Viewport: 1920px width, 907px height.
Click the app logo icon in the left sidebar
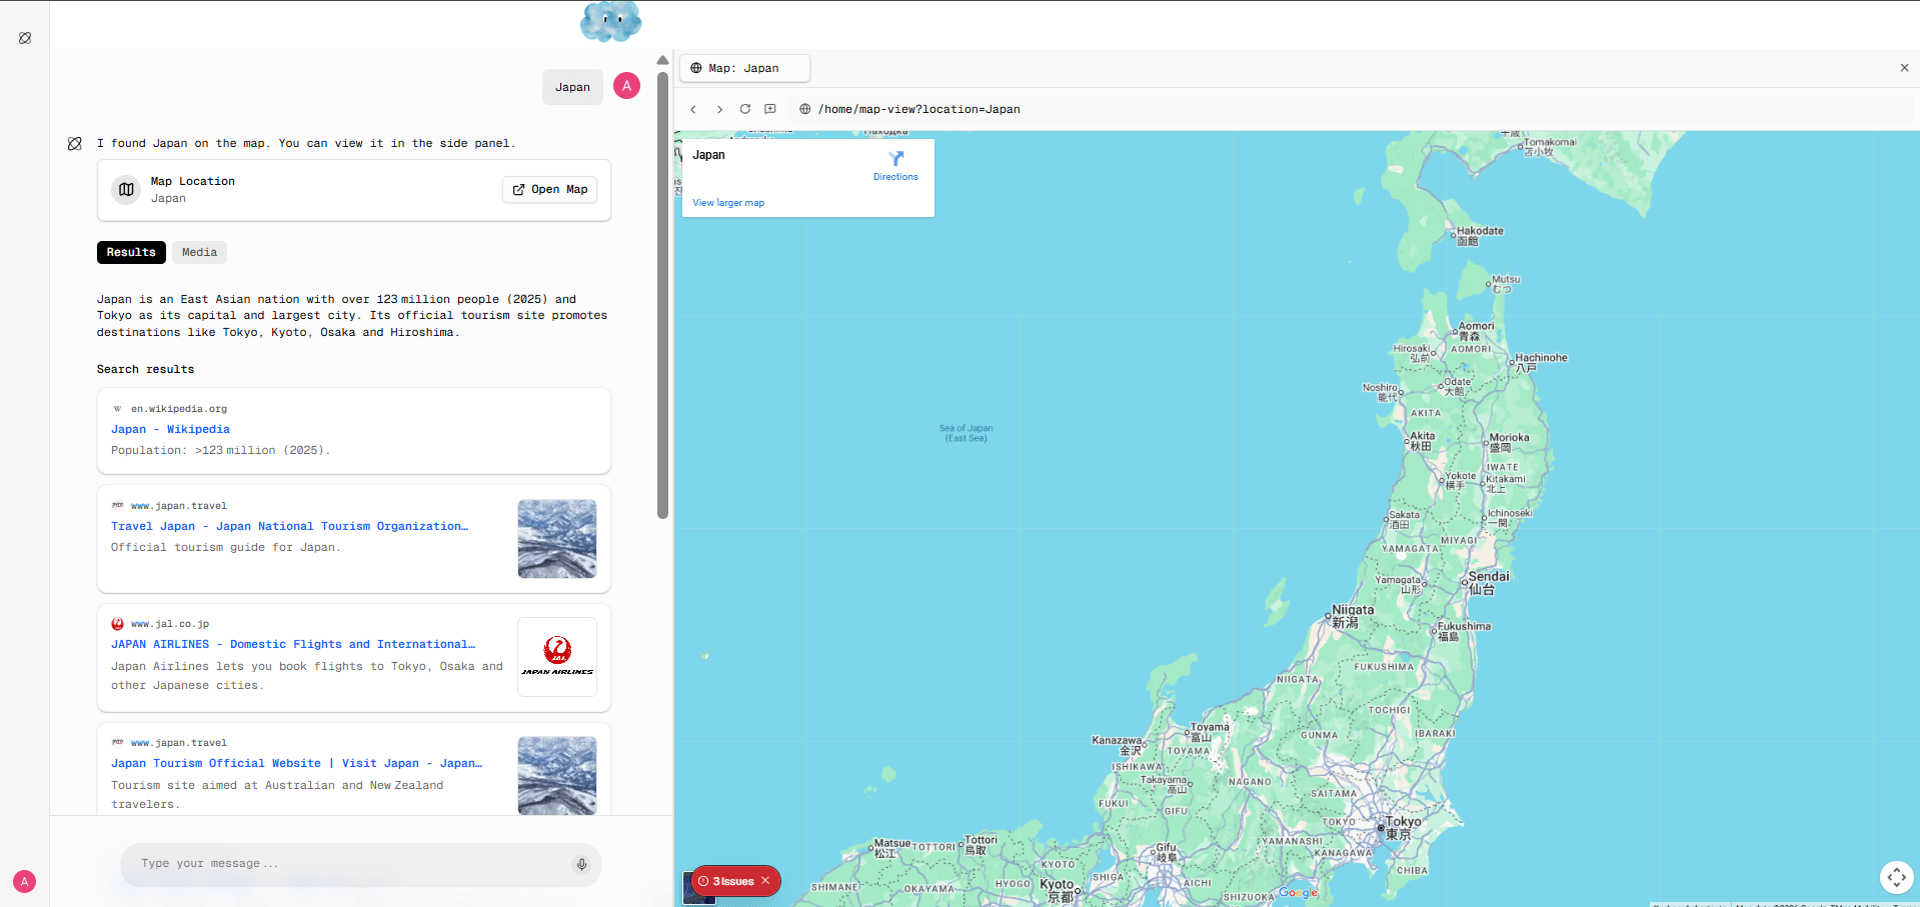(x=25, y=38)
